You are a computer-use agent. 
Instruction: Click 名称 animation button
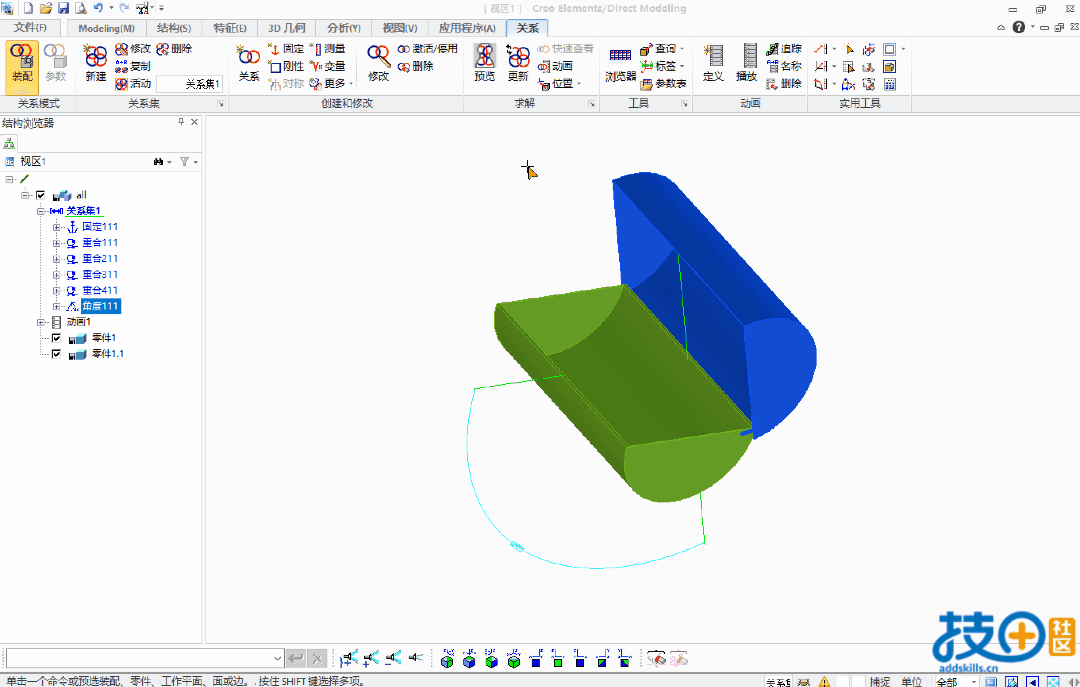(x=784, y=66)
